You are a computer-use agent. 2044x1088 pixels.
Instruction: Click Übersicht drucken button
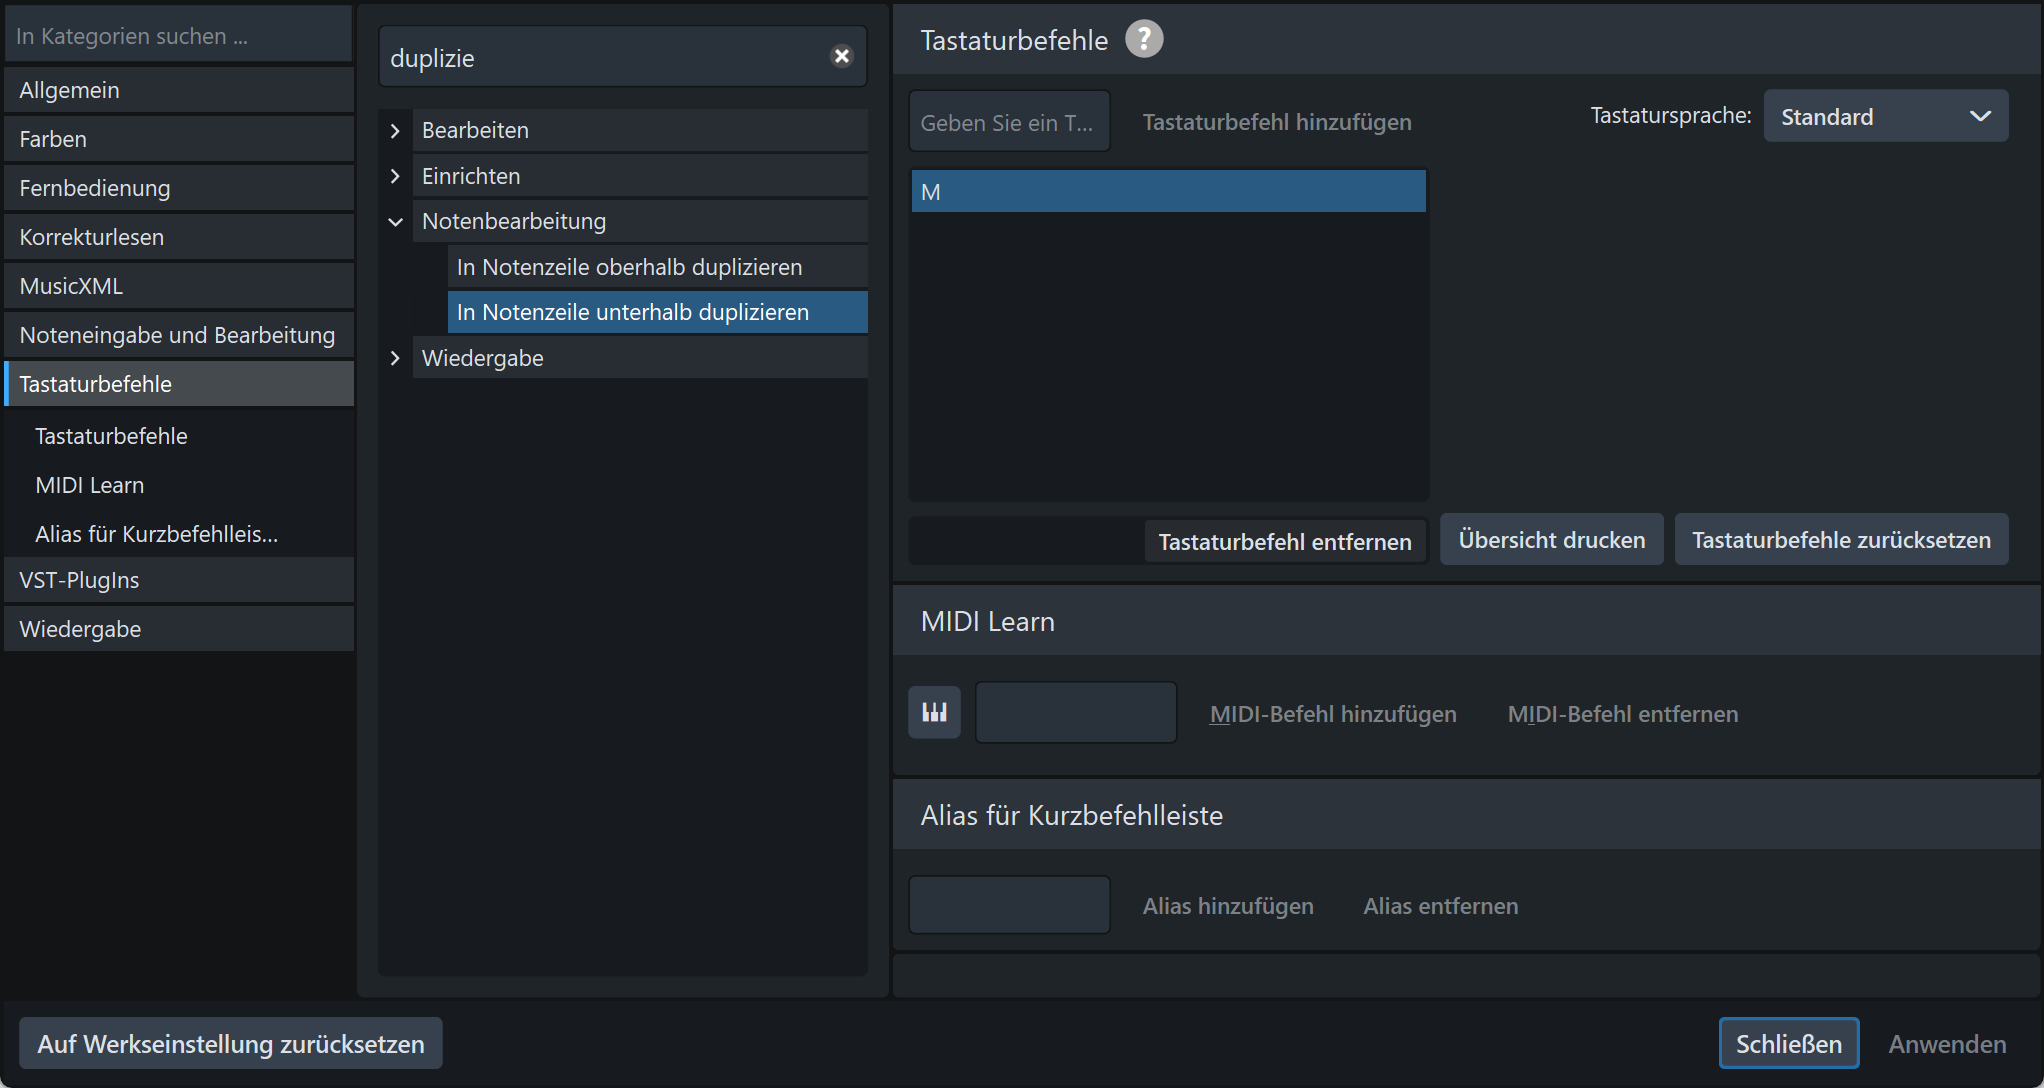(1551, 540)
